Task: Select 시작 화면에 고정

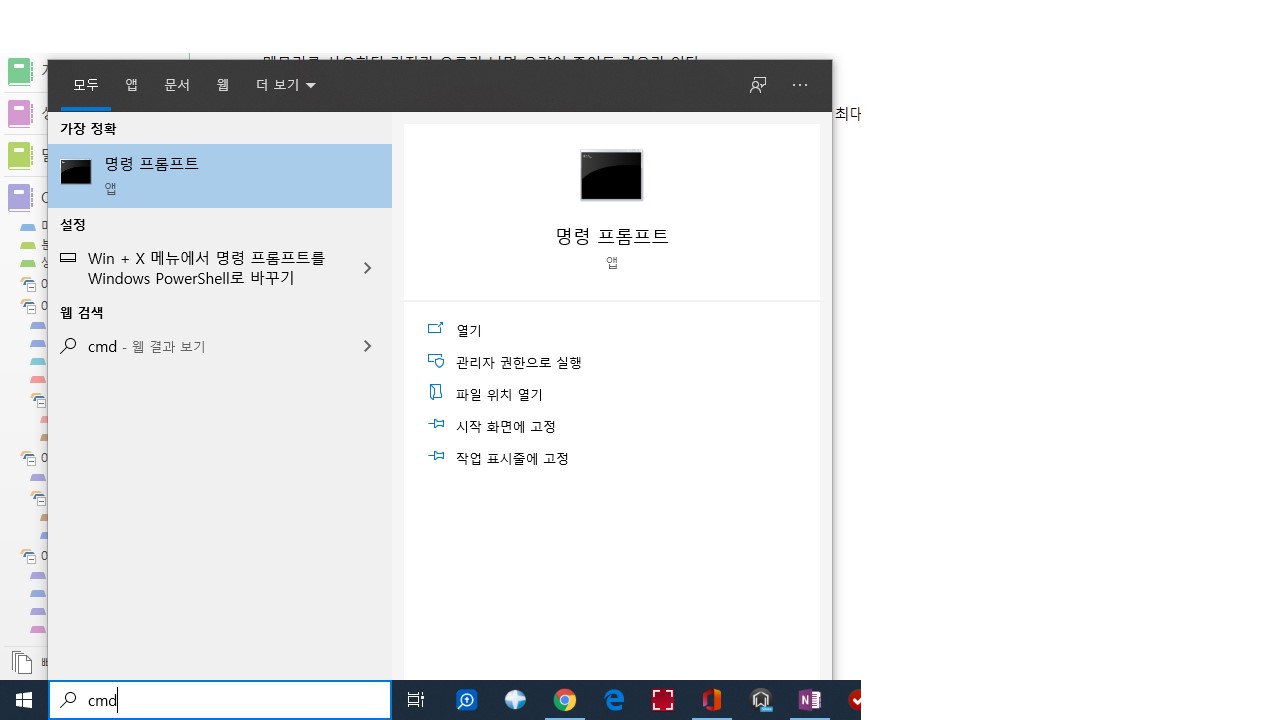Action: (491, 426)
